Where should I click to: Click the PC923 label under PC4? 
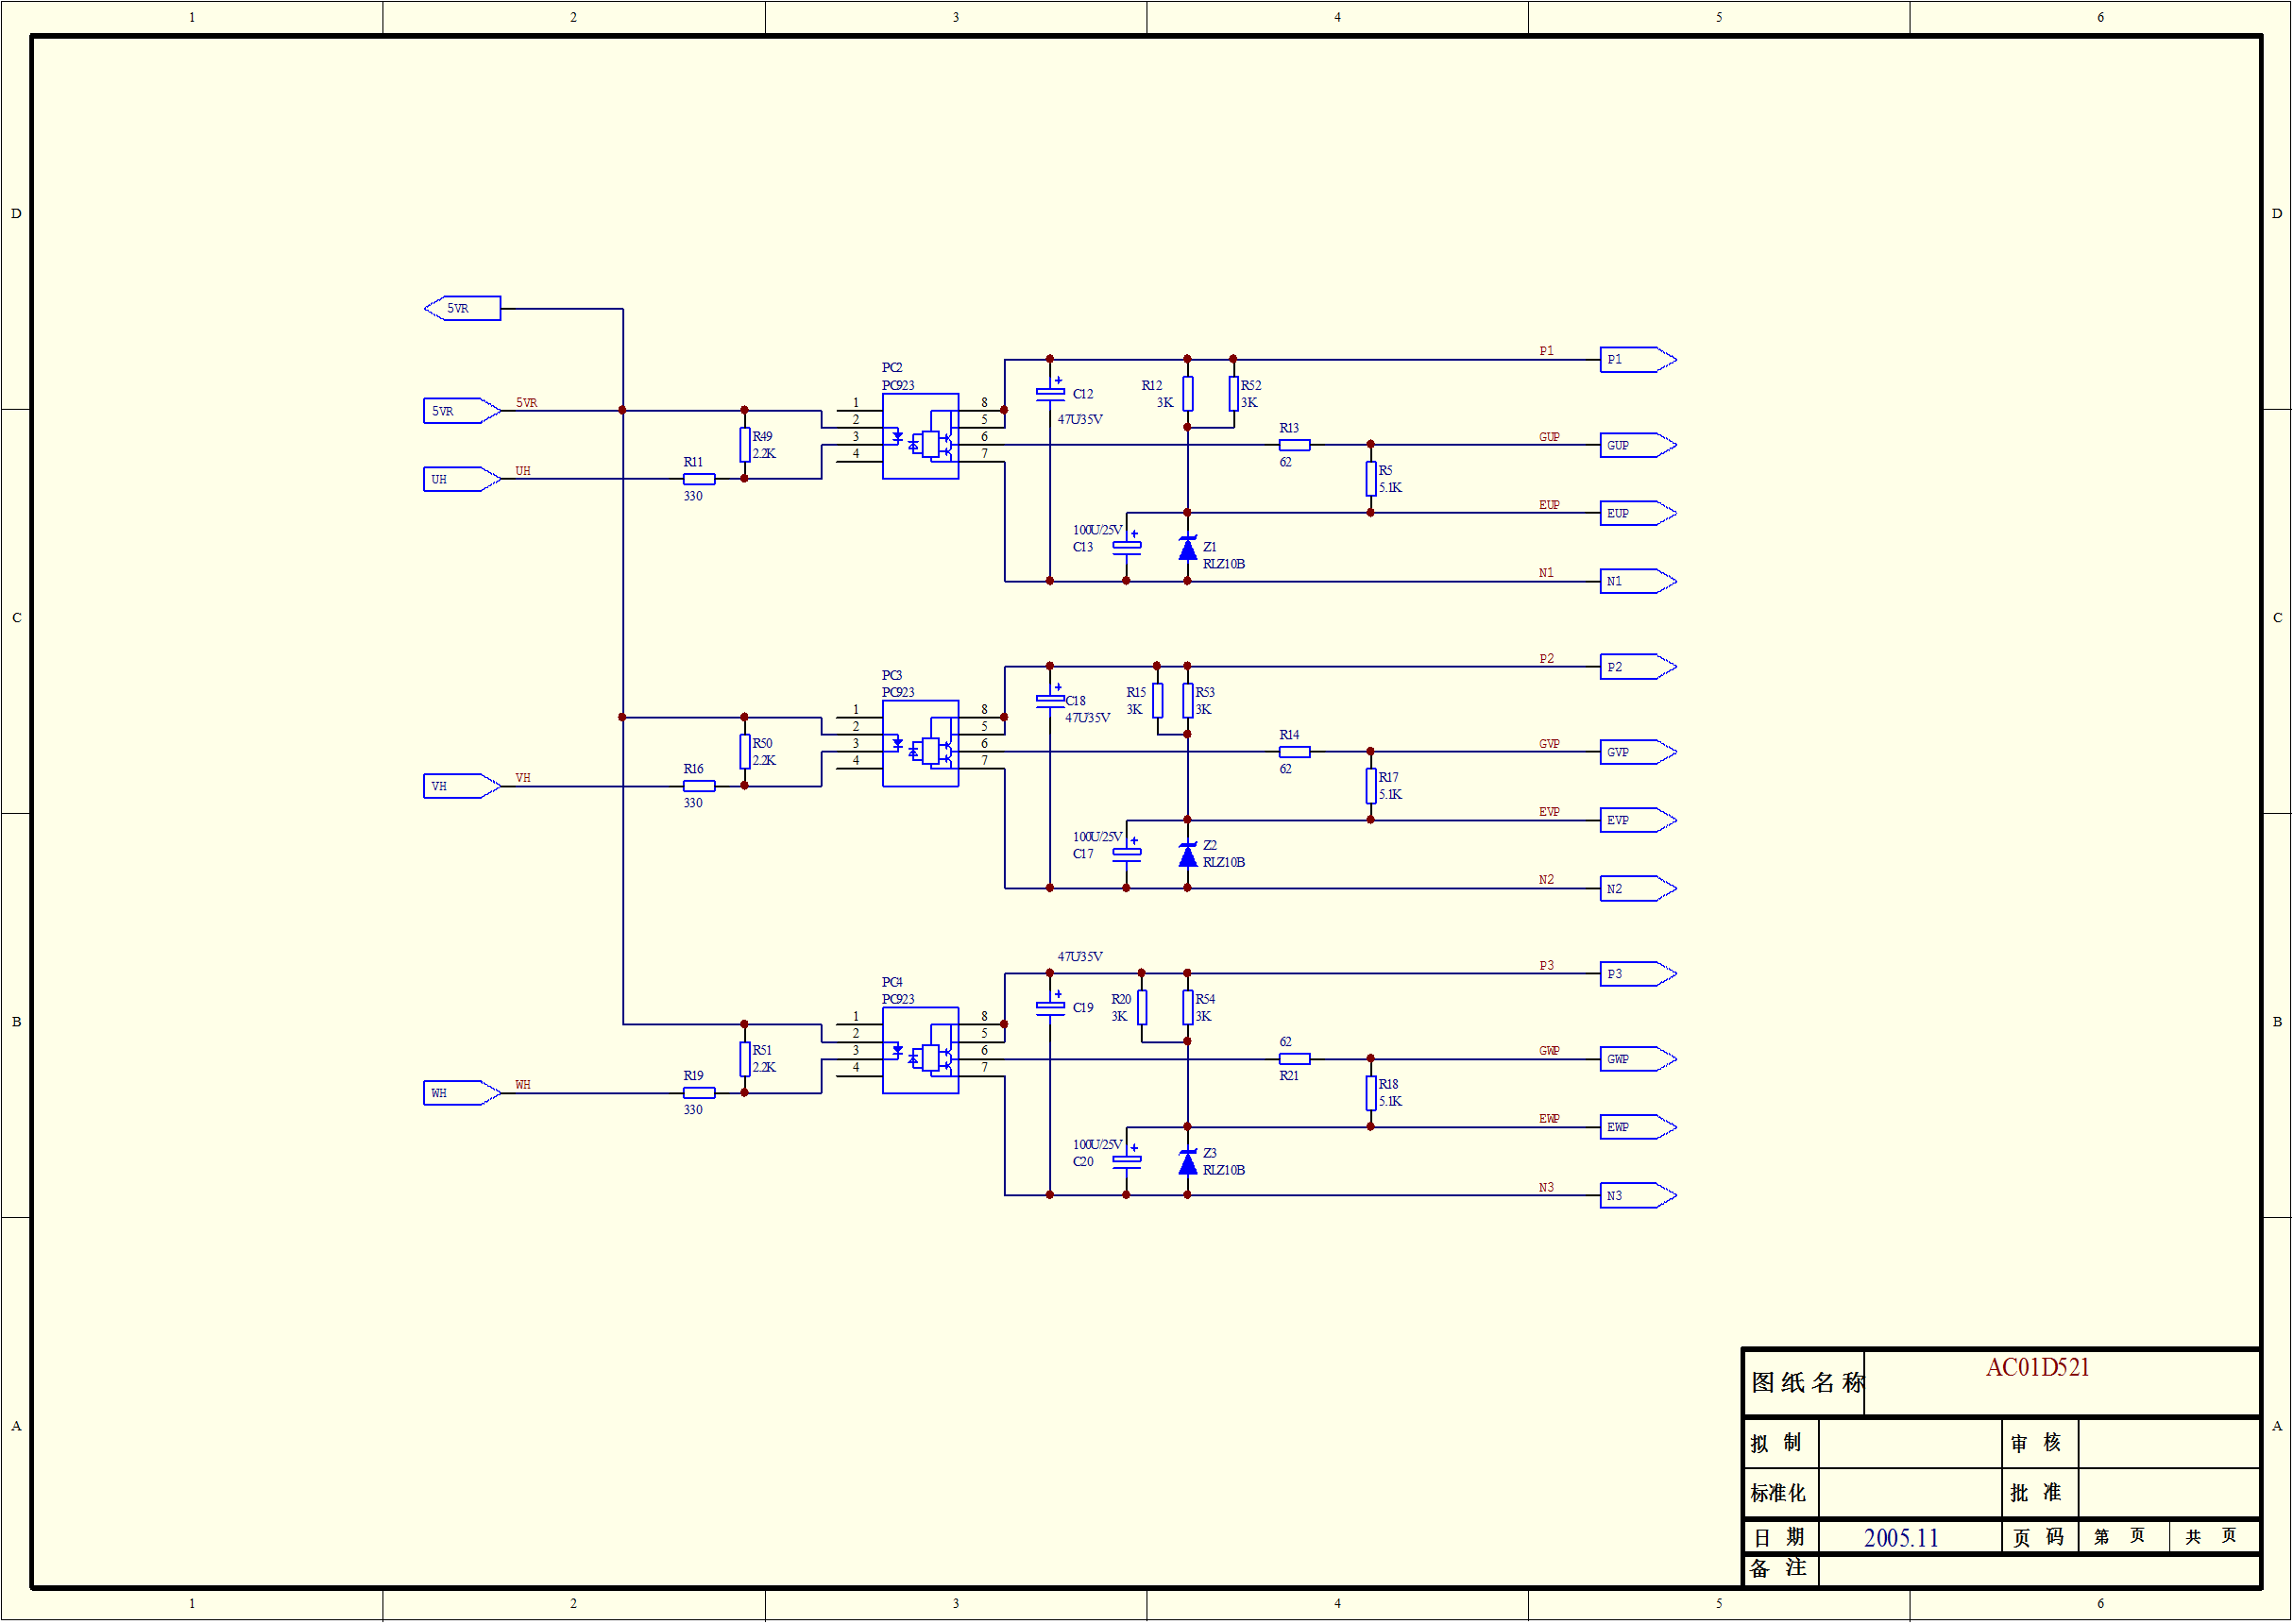(898, 1000)
